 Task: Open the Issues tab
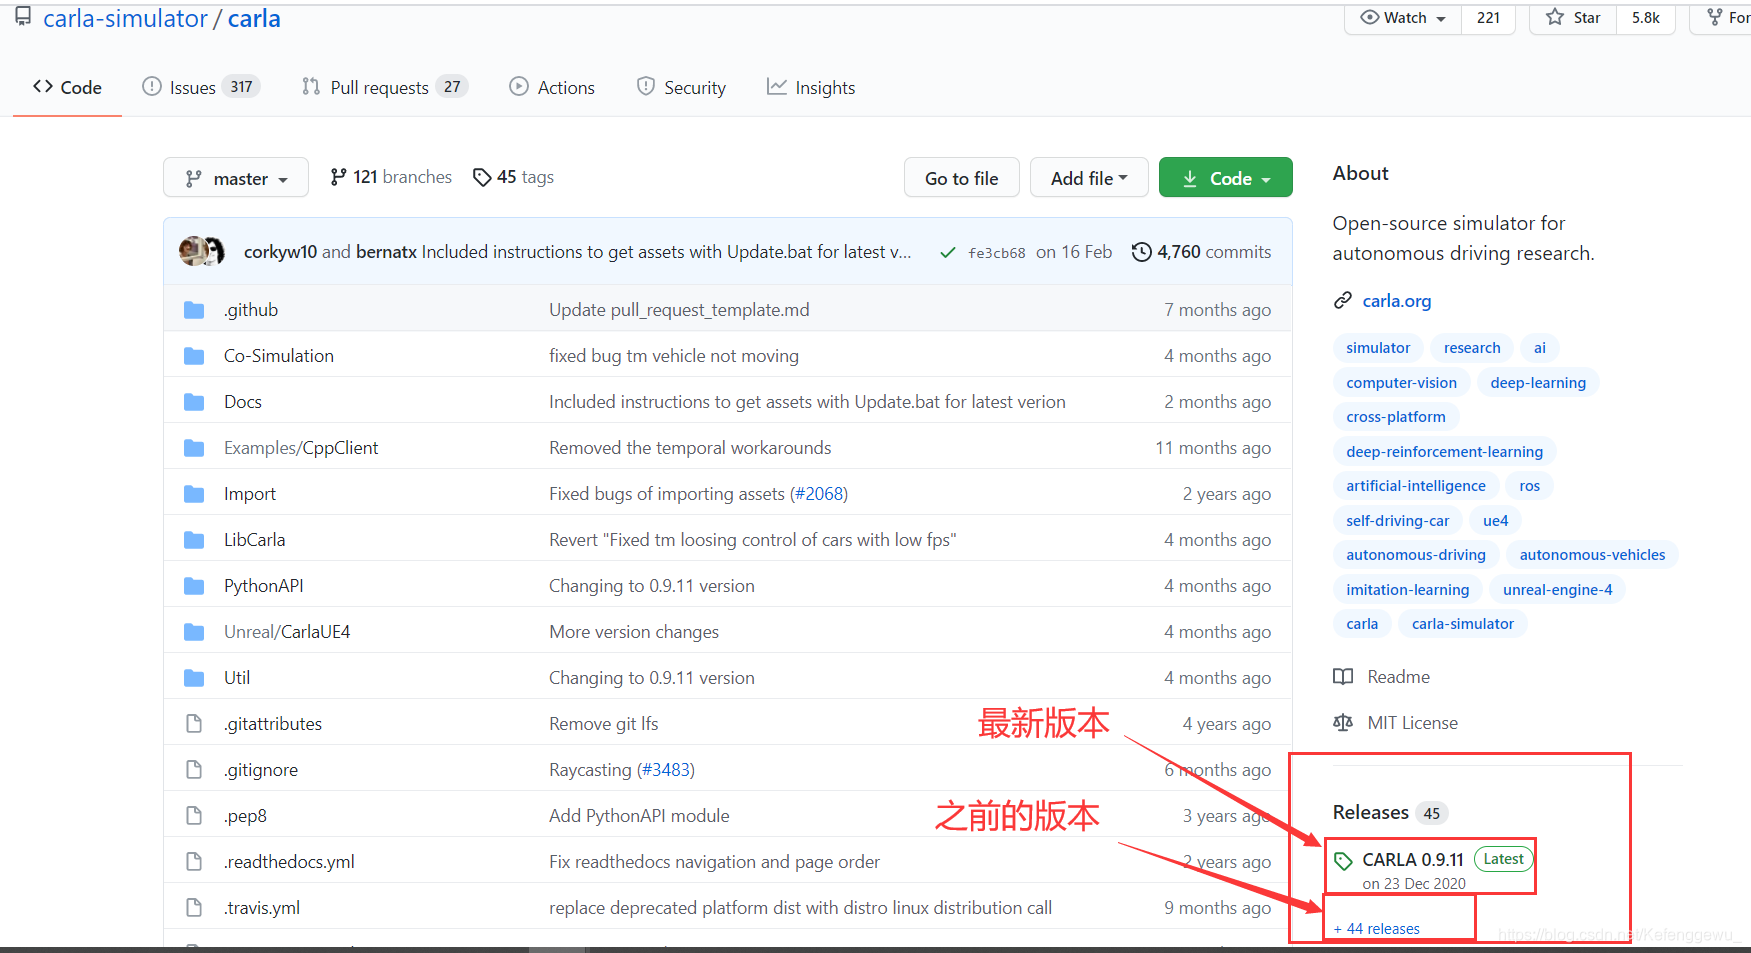click(201, 88)
